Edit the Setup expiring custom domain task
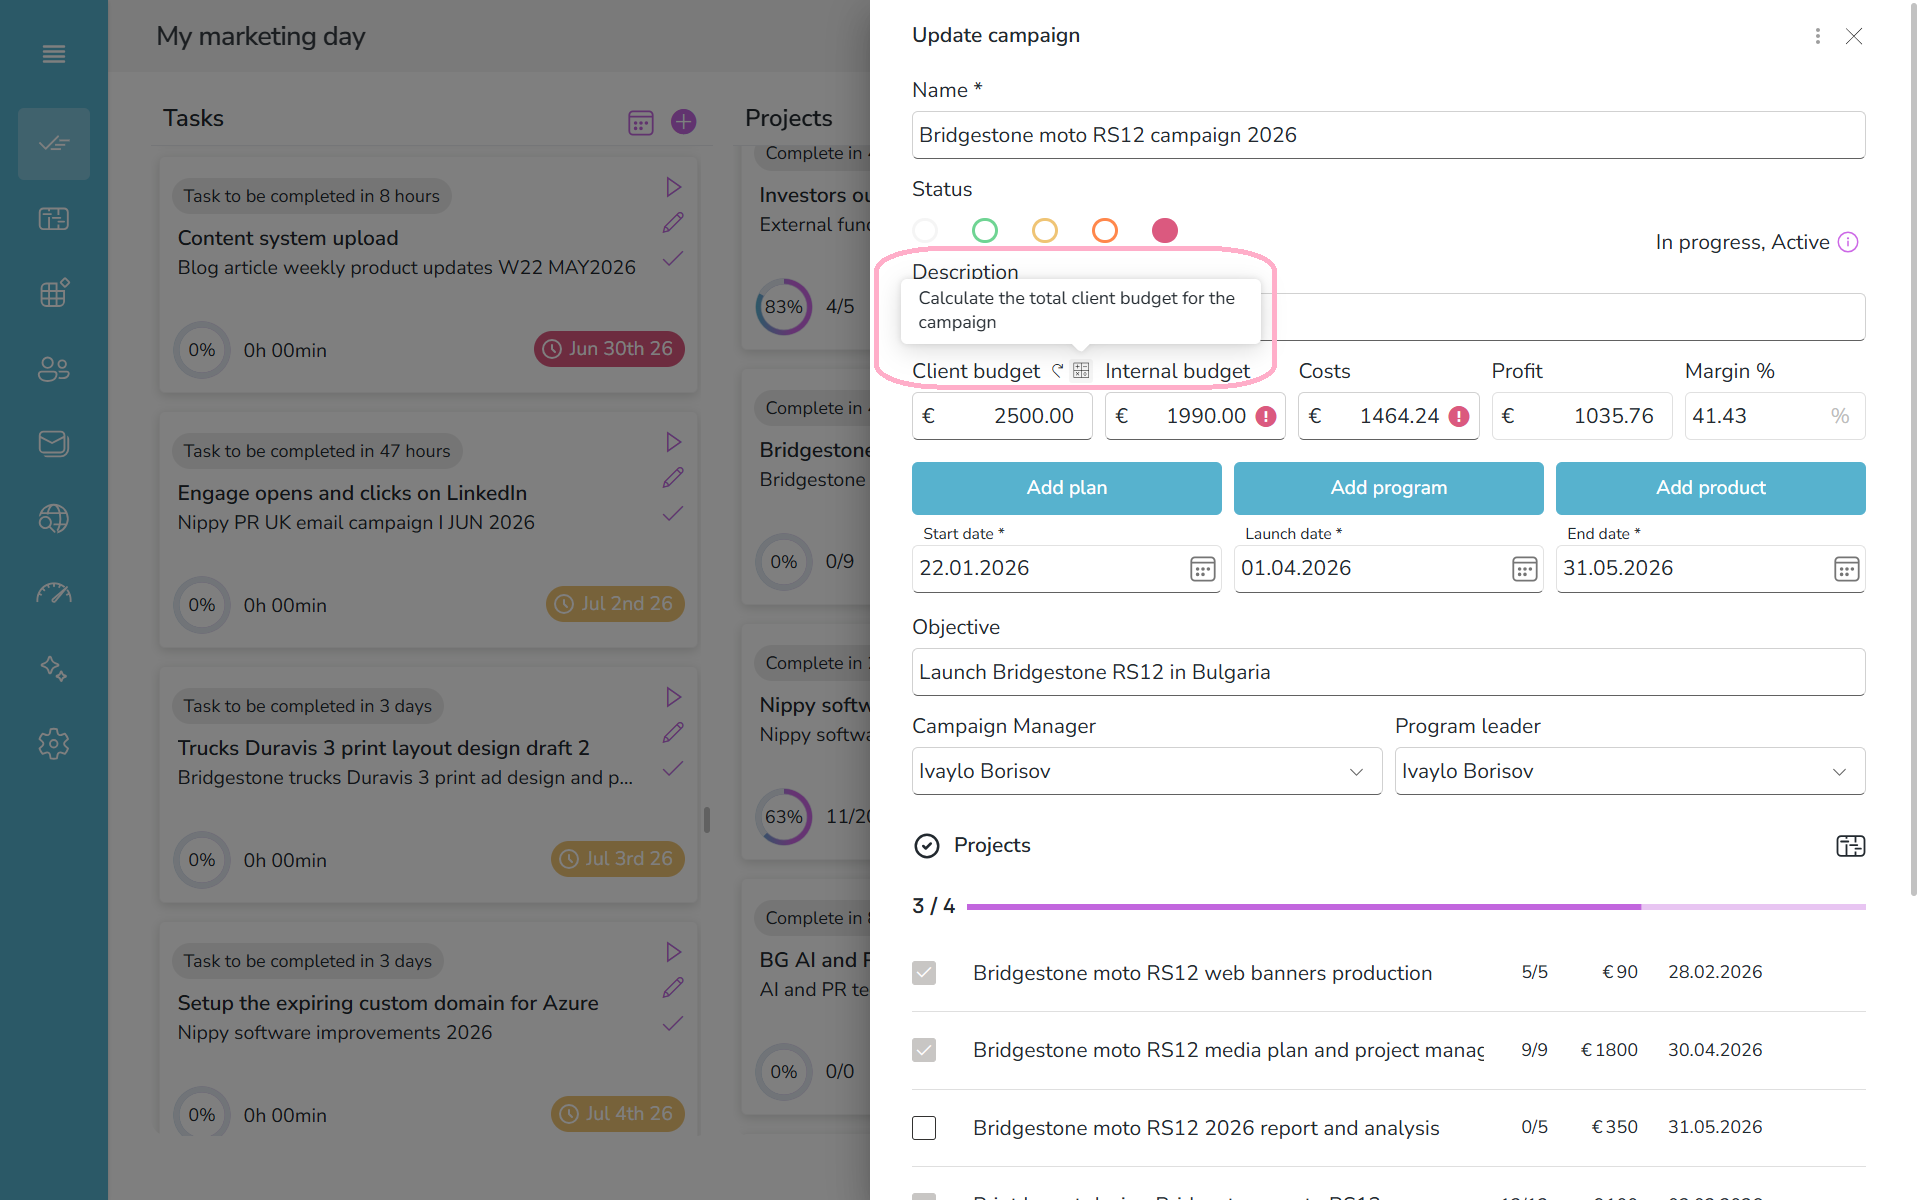This screenshot has height=1200, width=1920. coord(673,987)
